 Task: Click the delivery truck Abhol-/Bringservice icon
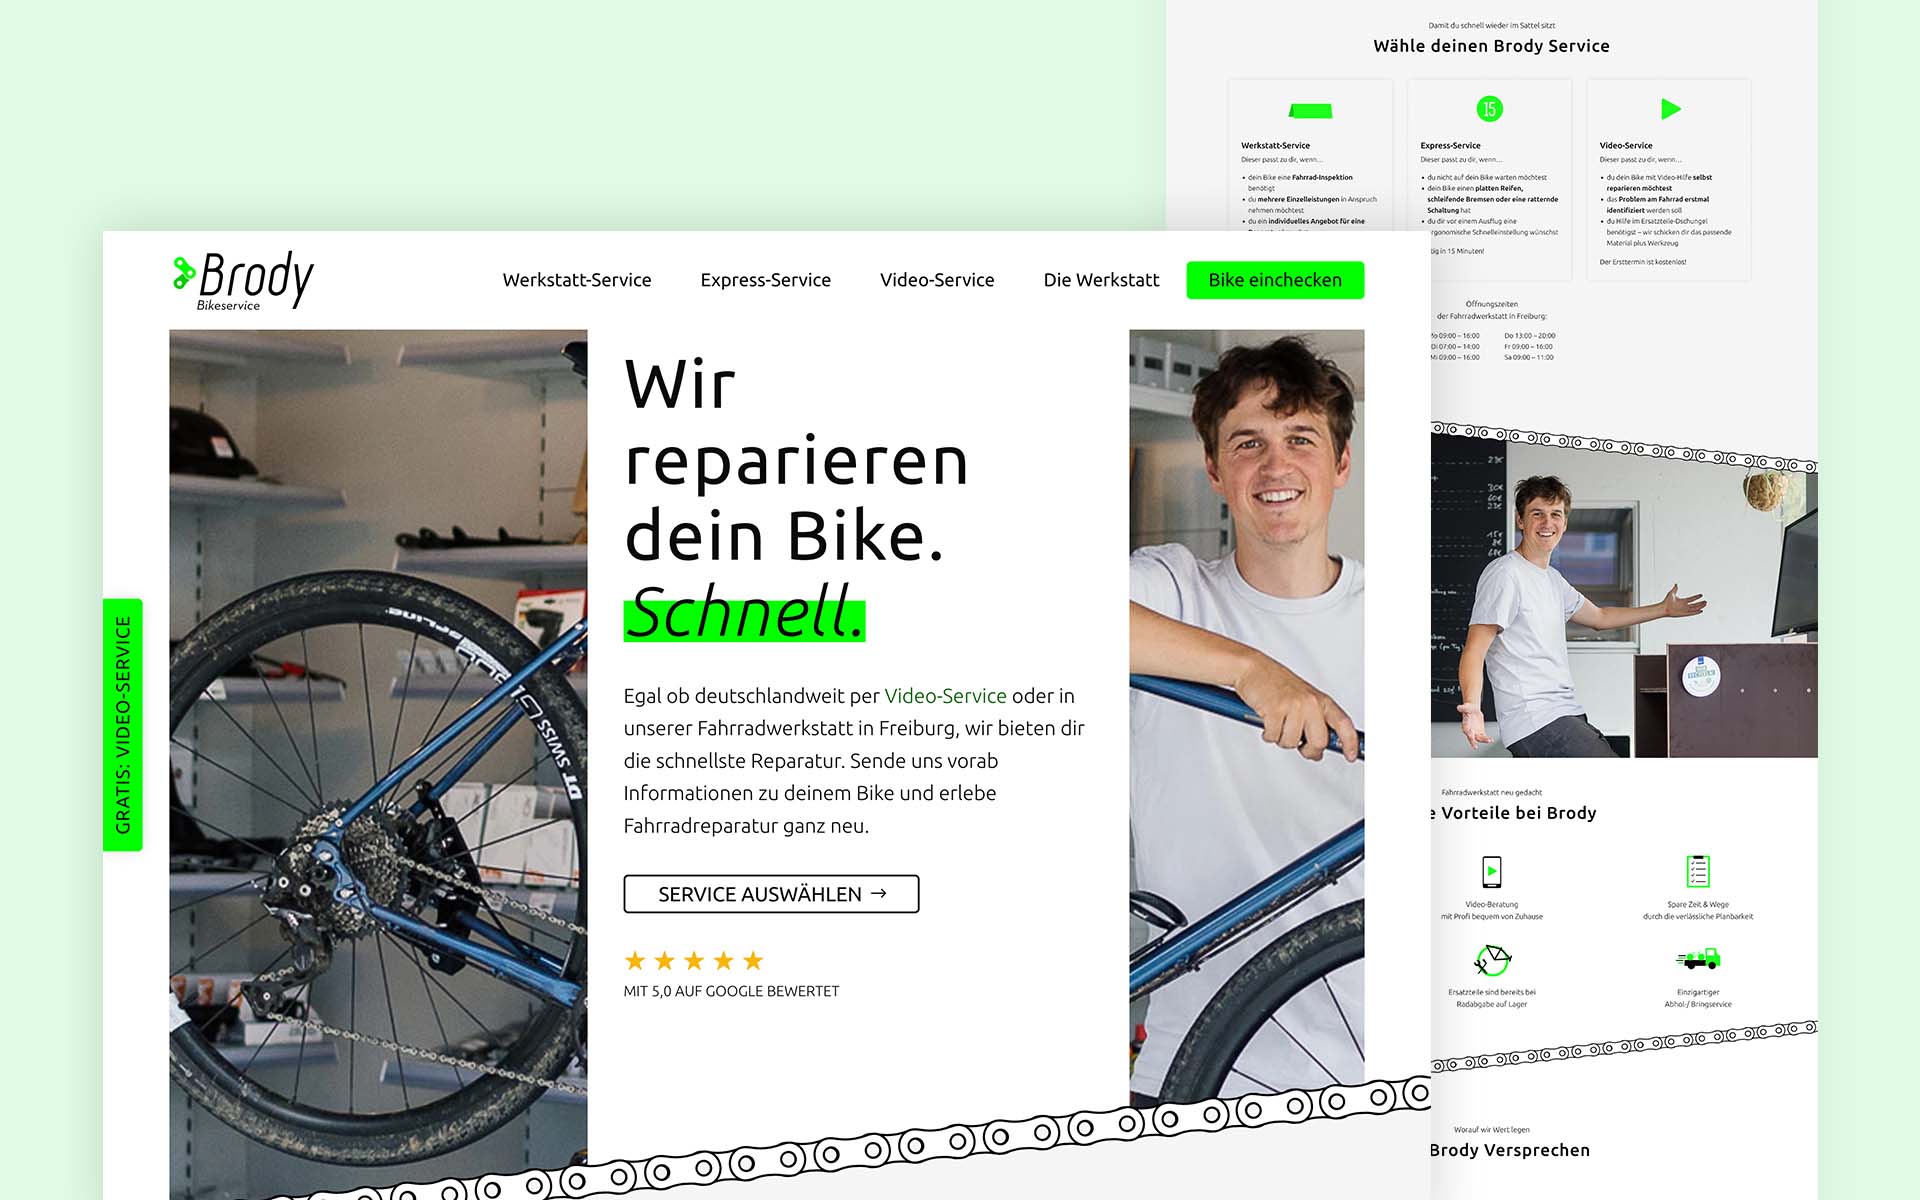coord(1698,960)
